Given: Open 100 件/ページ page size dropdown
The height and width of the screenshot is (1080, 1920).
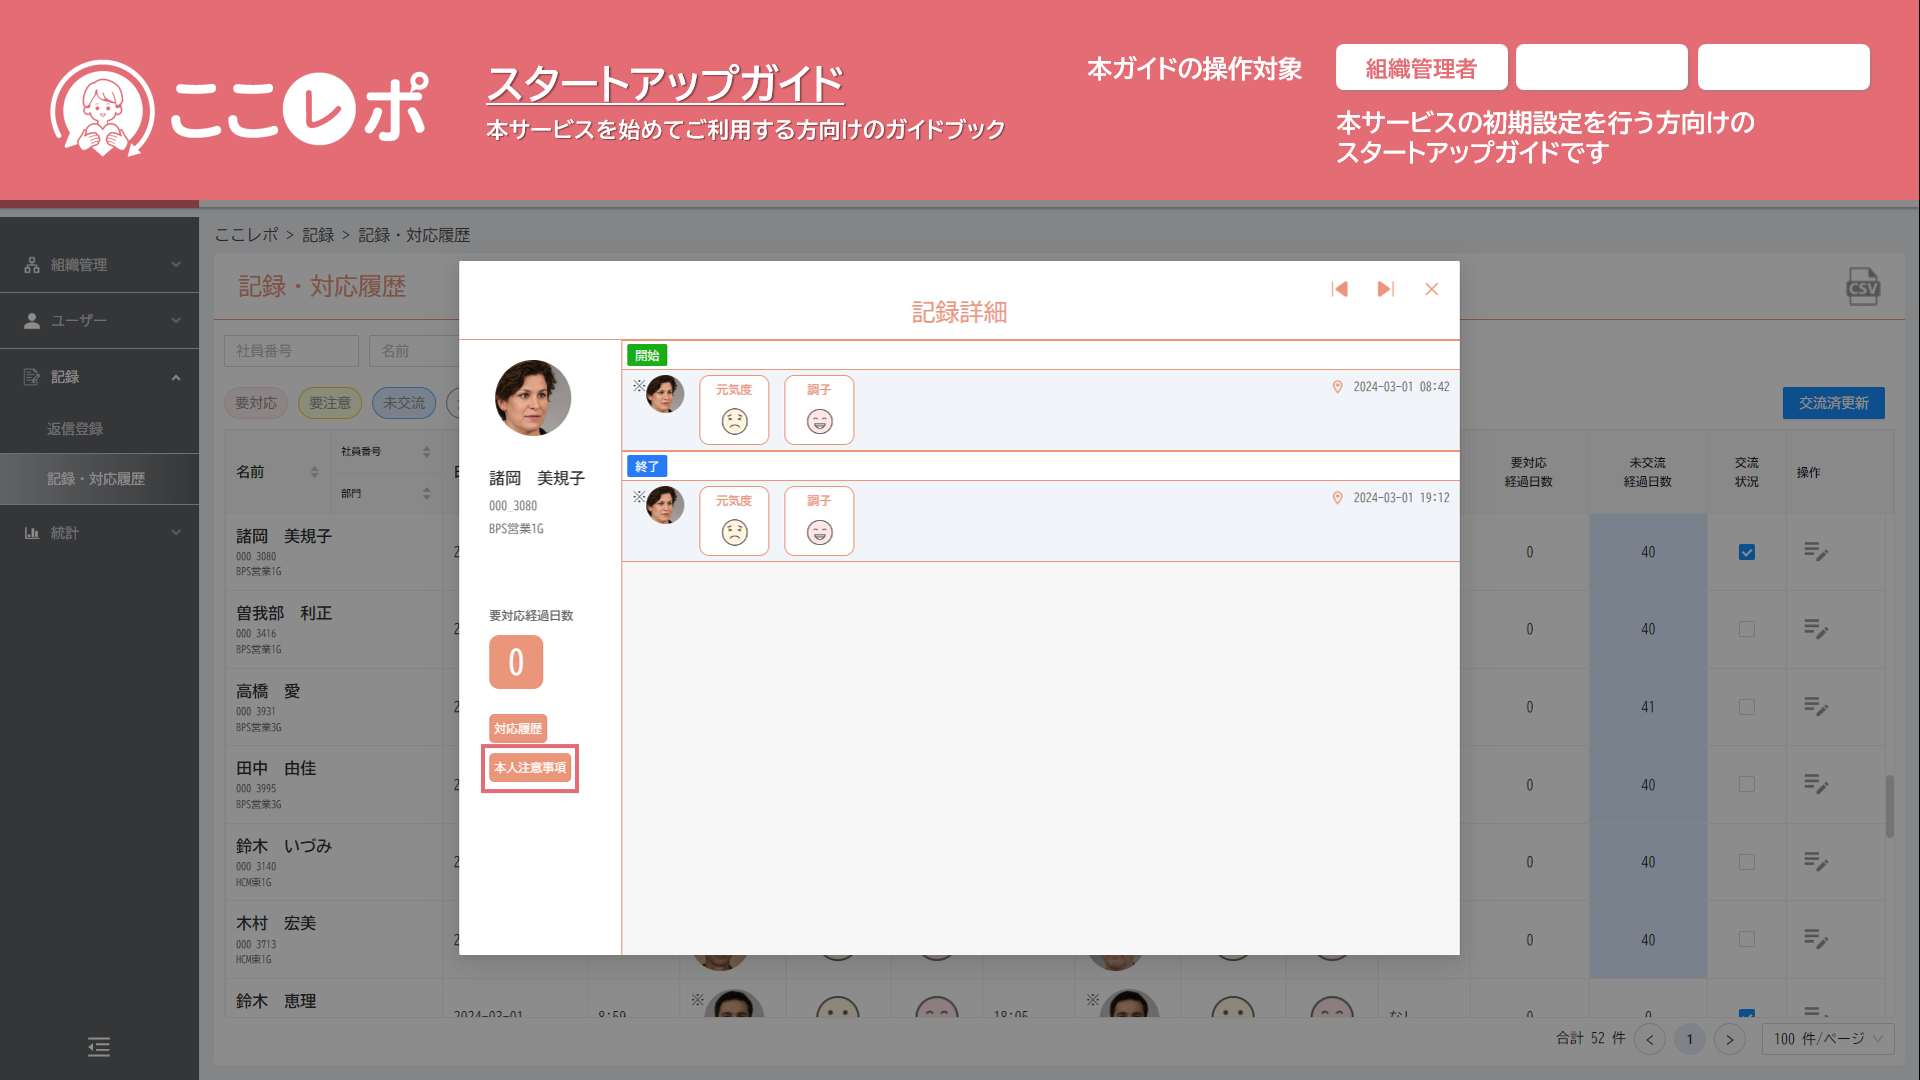Looking at the screenshot, I should click(1827, 1039).
